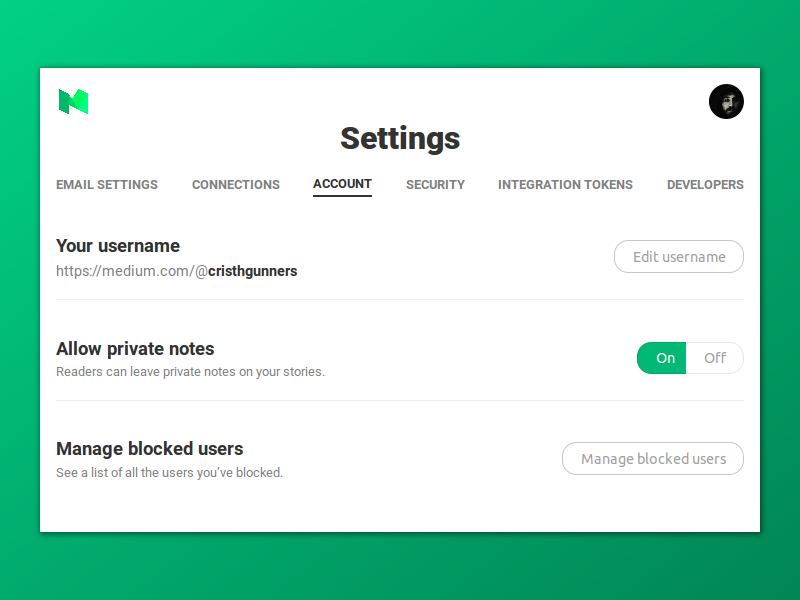Turn private notes Off
Image resolution: width=800 pixels, height=600 pixels.
[x=715, y=358]
